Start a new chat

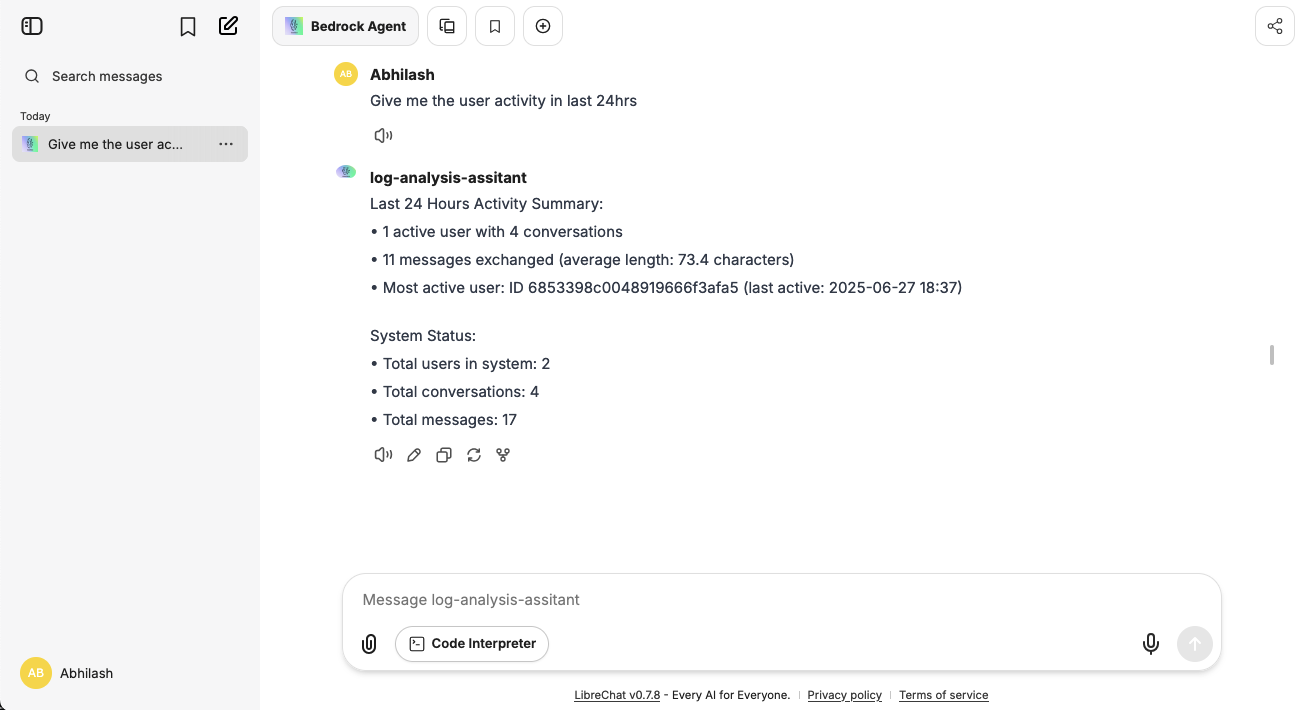tap(228, 26)
